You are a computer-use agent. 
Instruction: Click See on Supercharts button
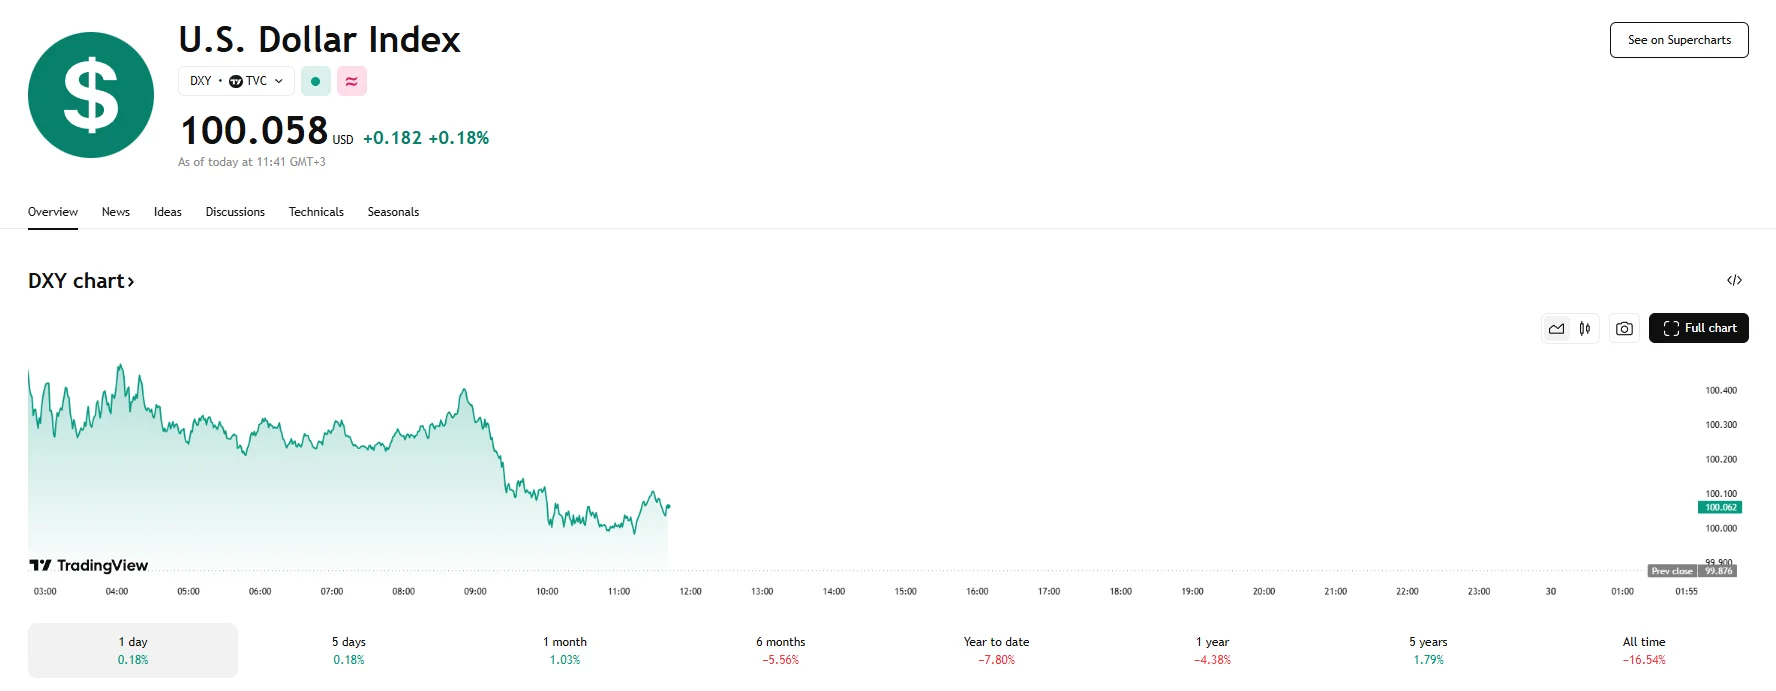coord(1679,40)
